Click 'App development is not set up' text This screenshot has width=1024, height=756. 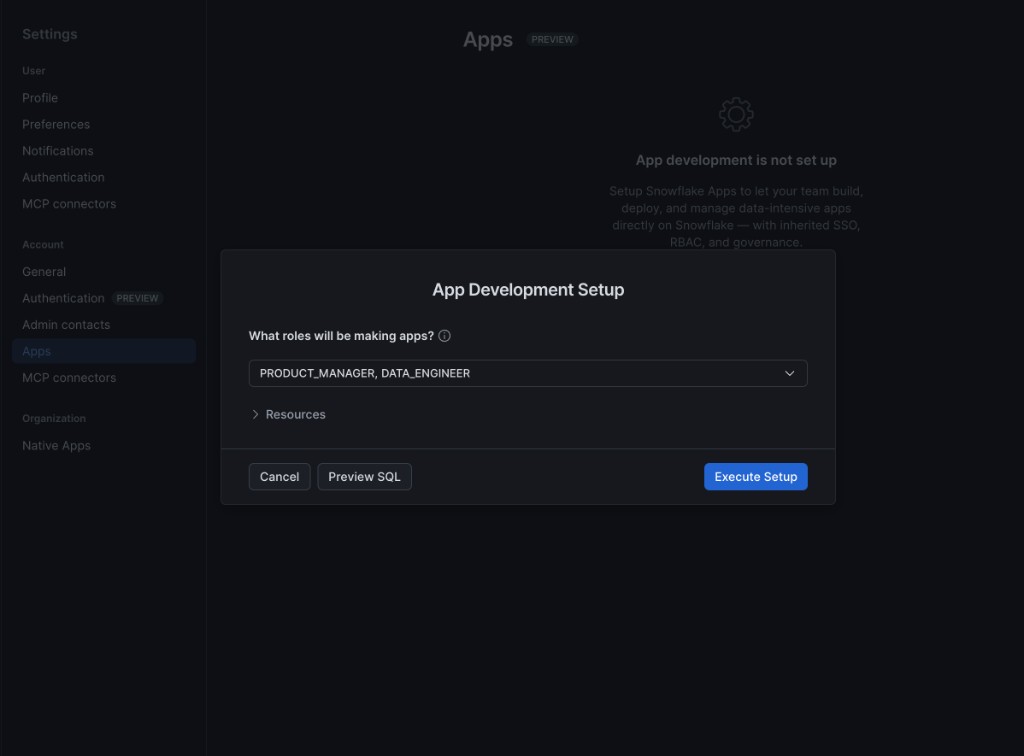tap(736, 160)
